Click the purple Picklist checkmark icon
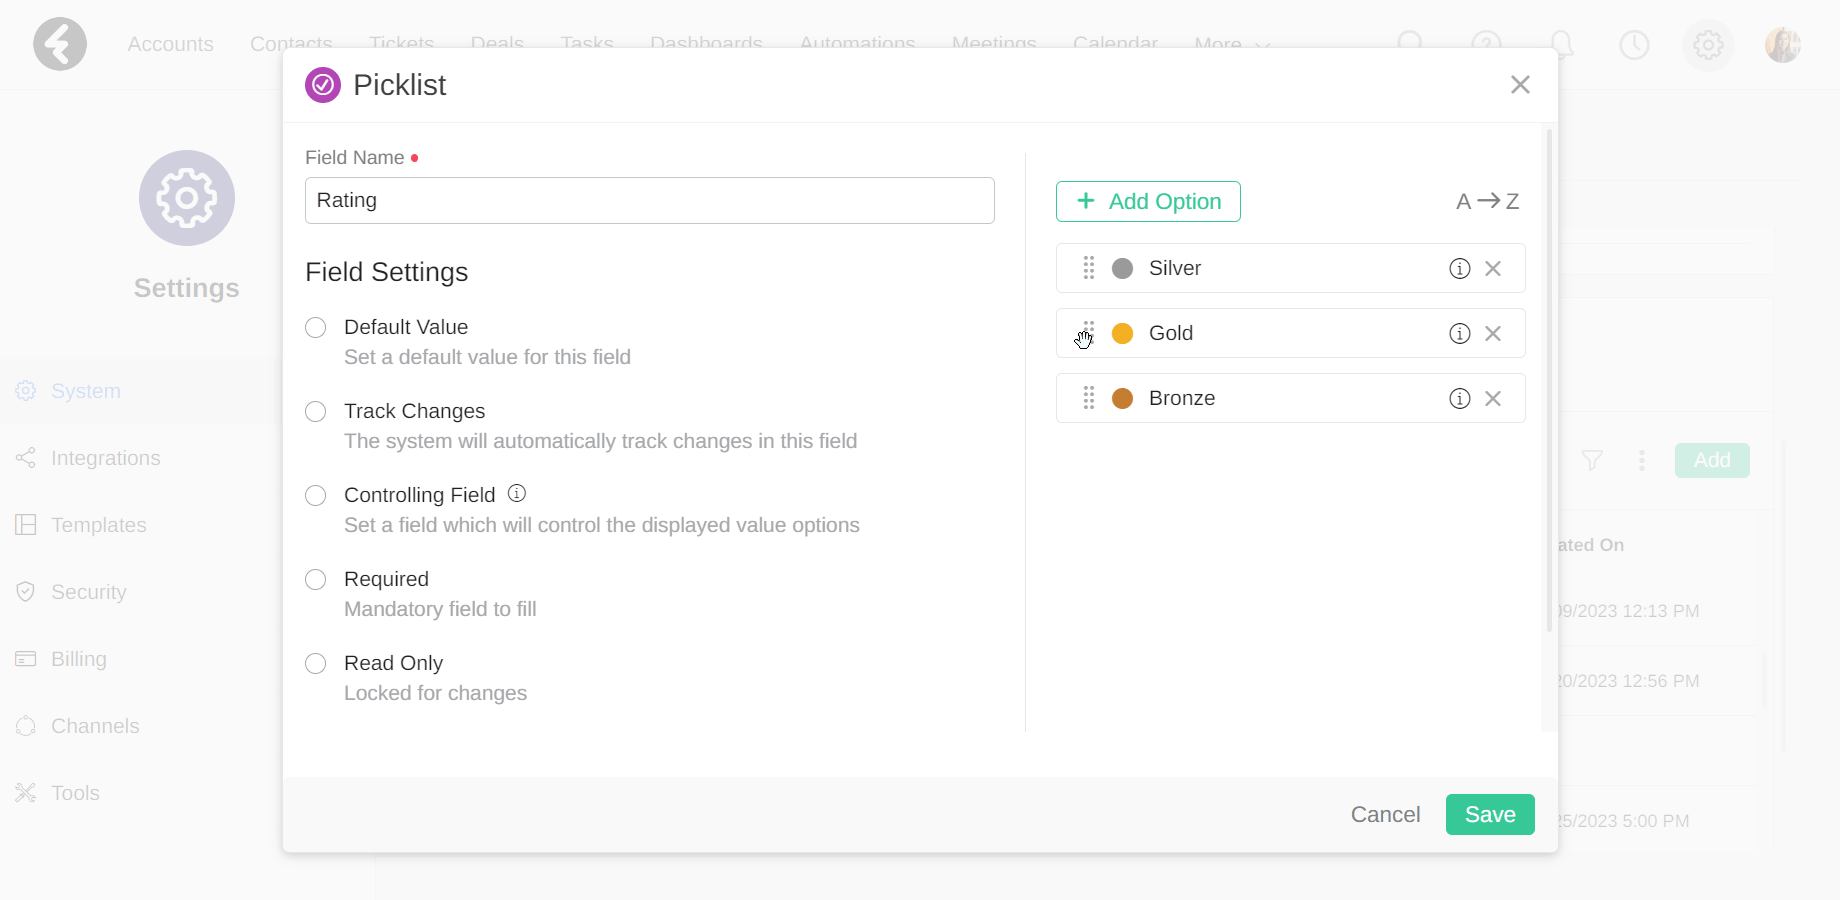 [323, 85]
